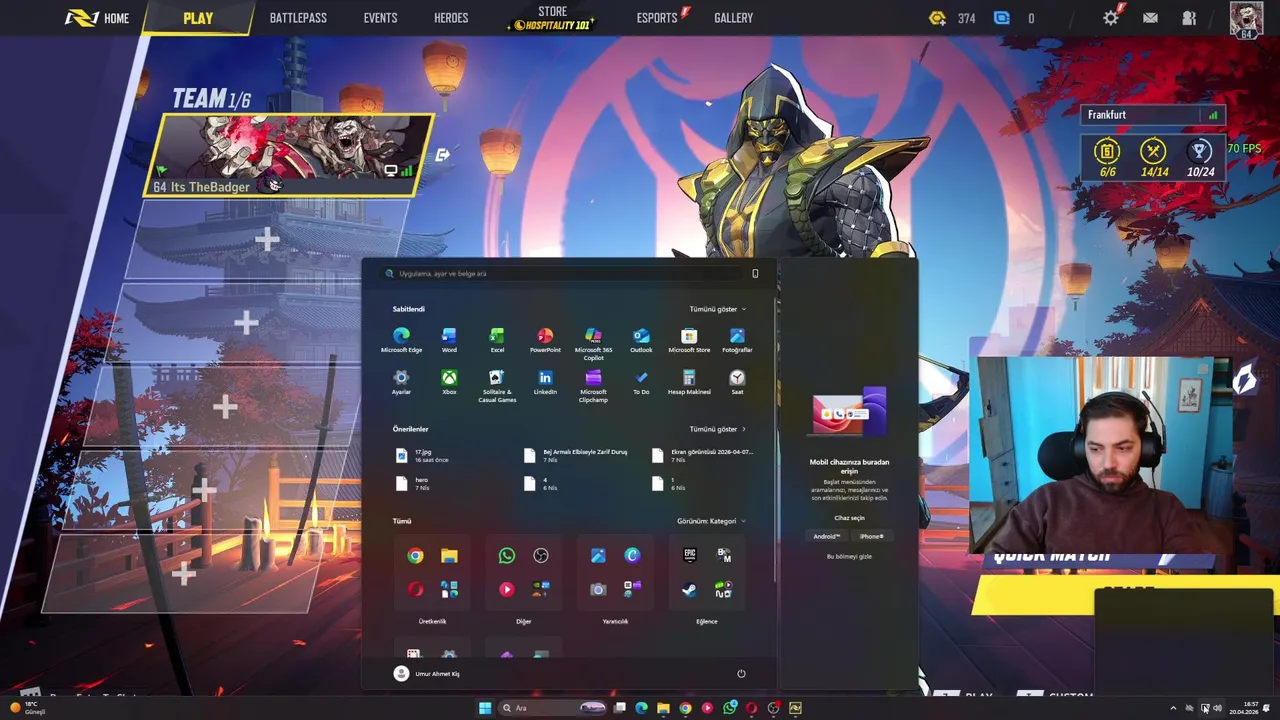Click Windows Start button on taskbar
1280x720 pixels.
click(x=485, y=708)
